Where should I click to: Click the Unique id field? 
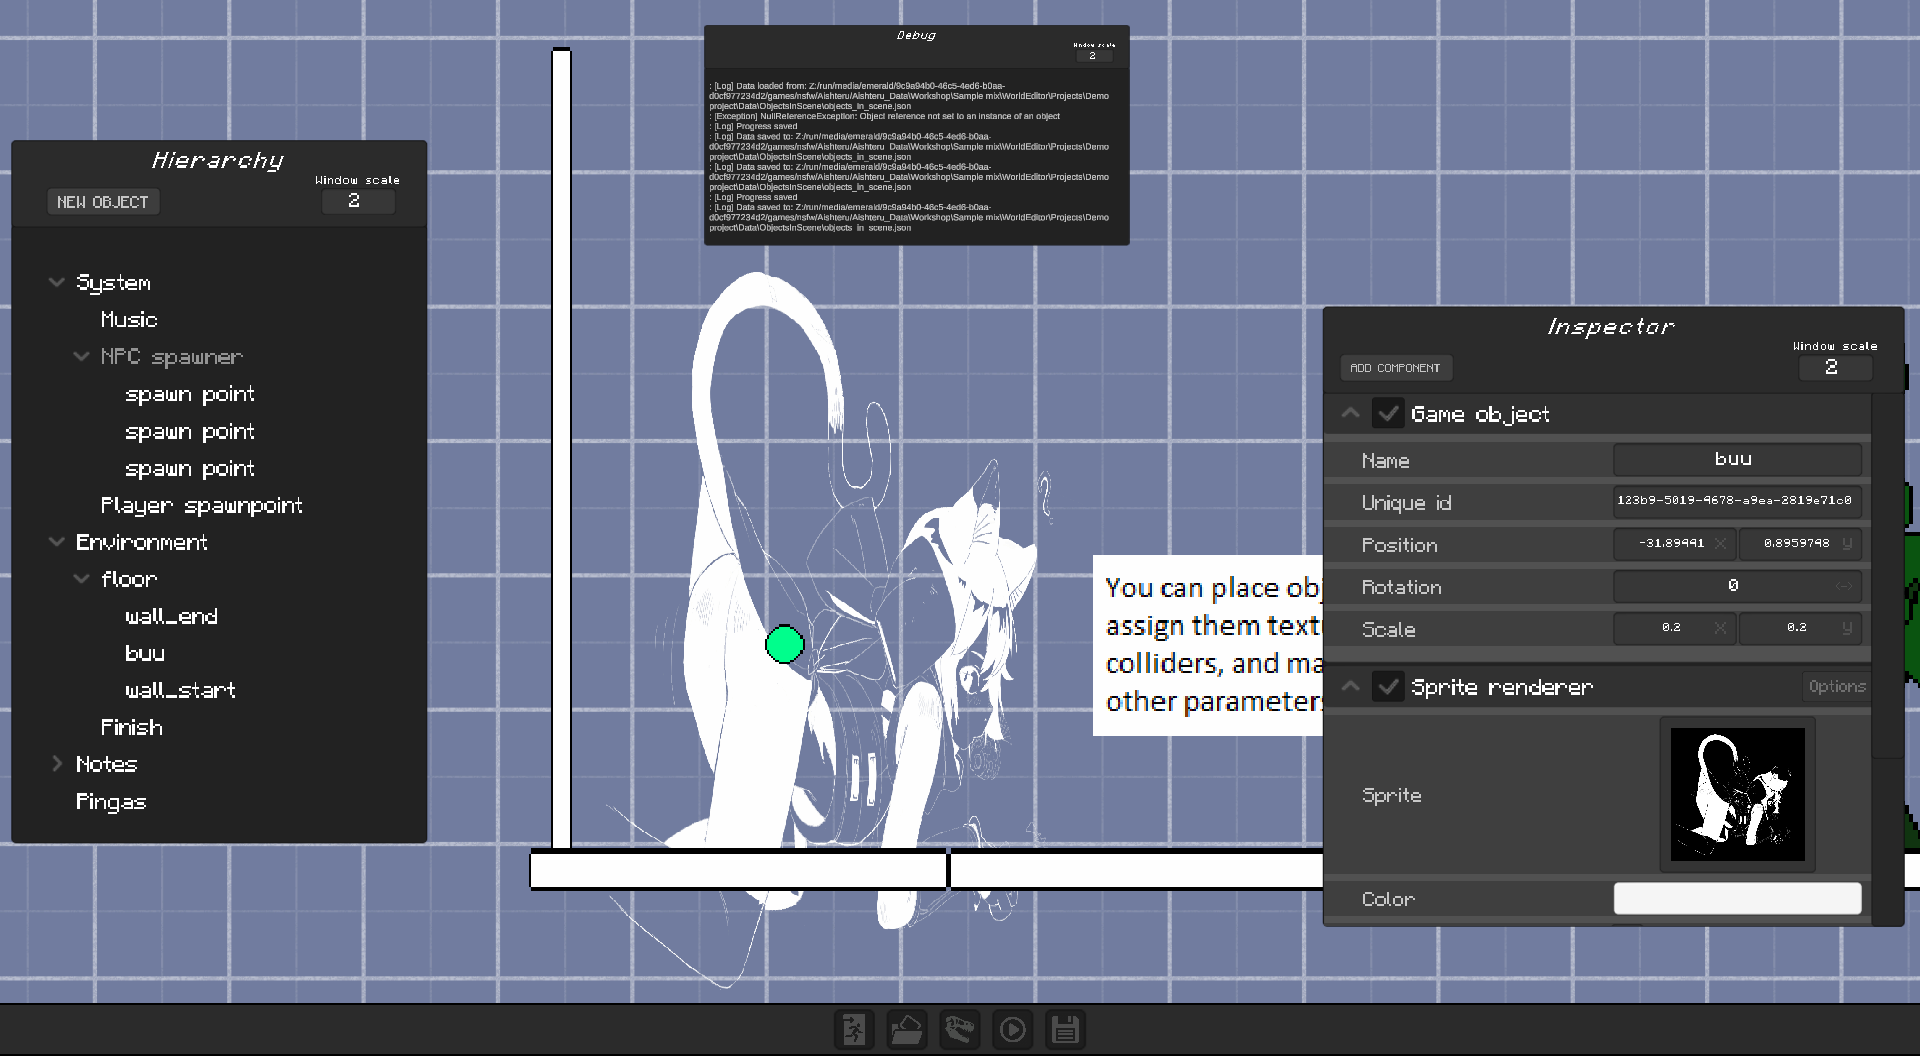(1737, 502)
